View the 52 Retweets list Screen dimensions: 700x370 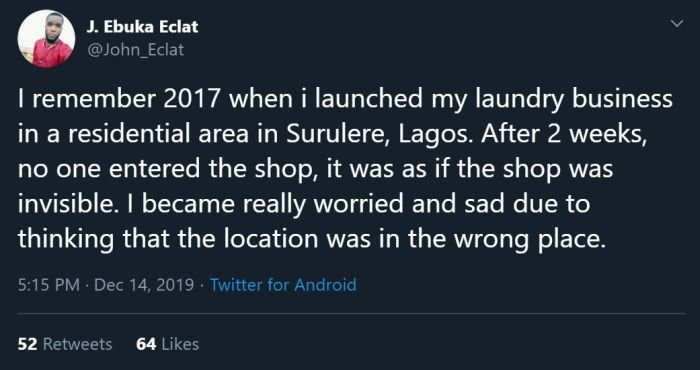65,344
